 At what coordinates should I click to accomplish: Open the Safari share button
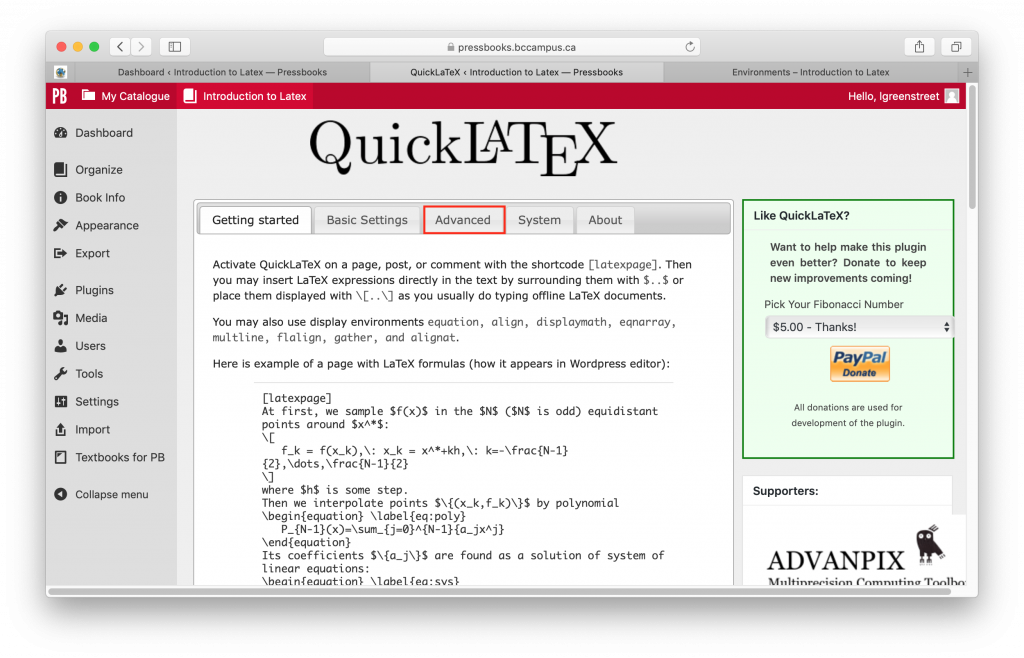click(x=920, y=46)
